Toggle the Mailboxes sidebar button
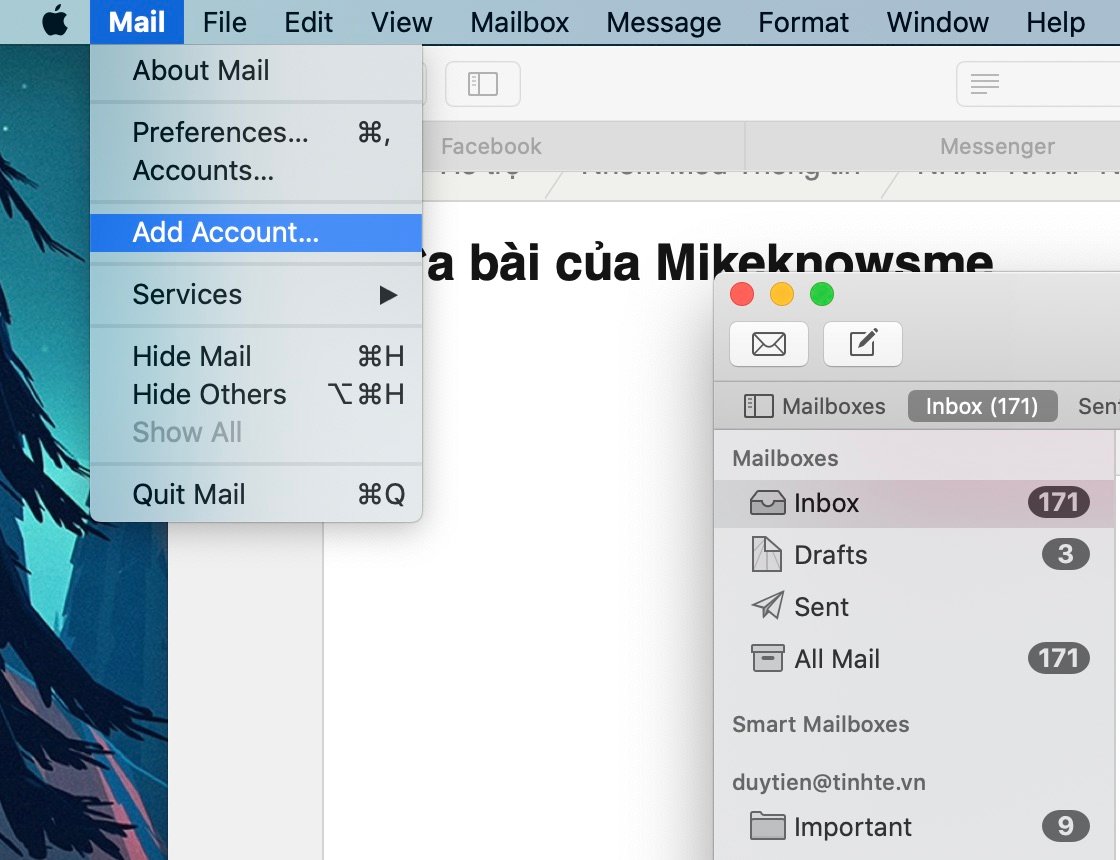 (x=814, y=406)
